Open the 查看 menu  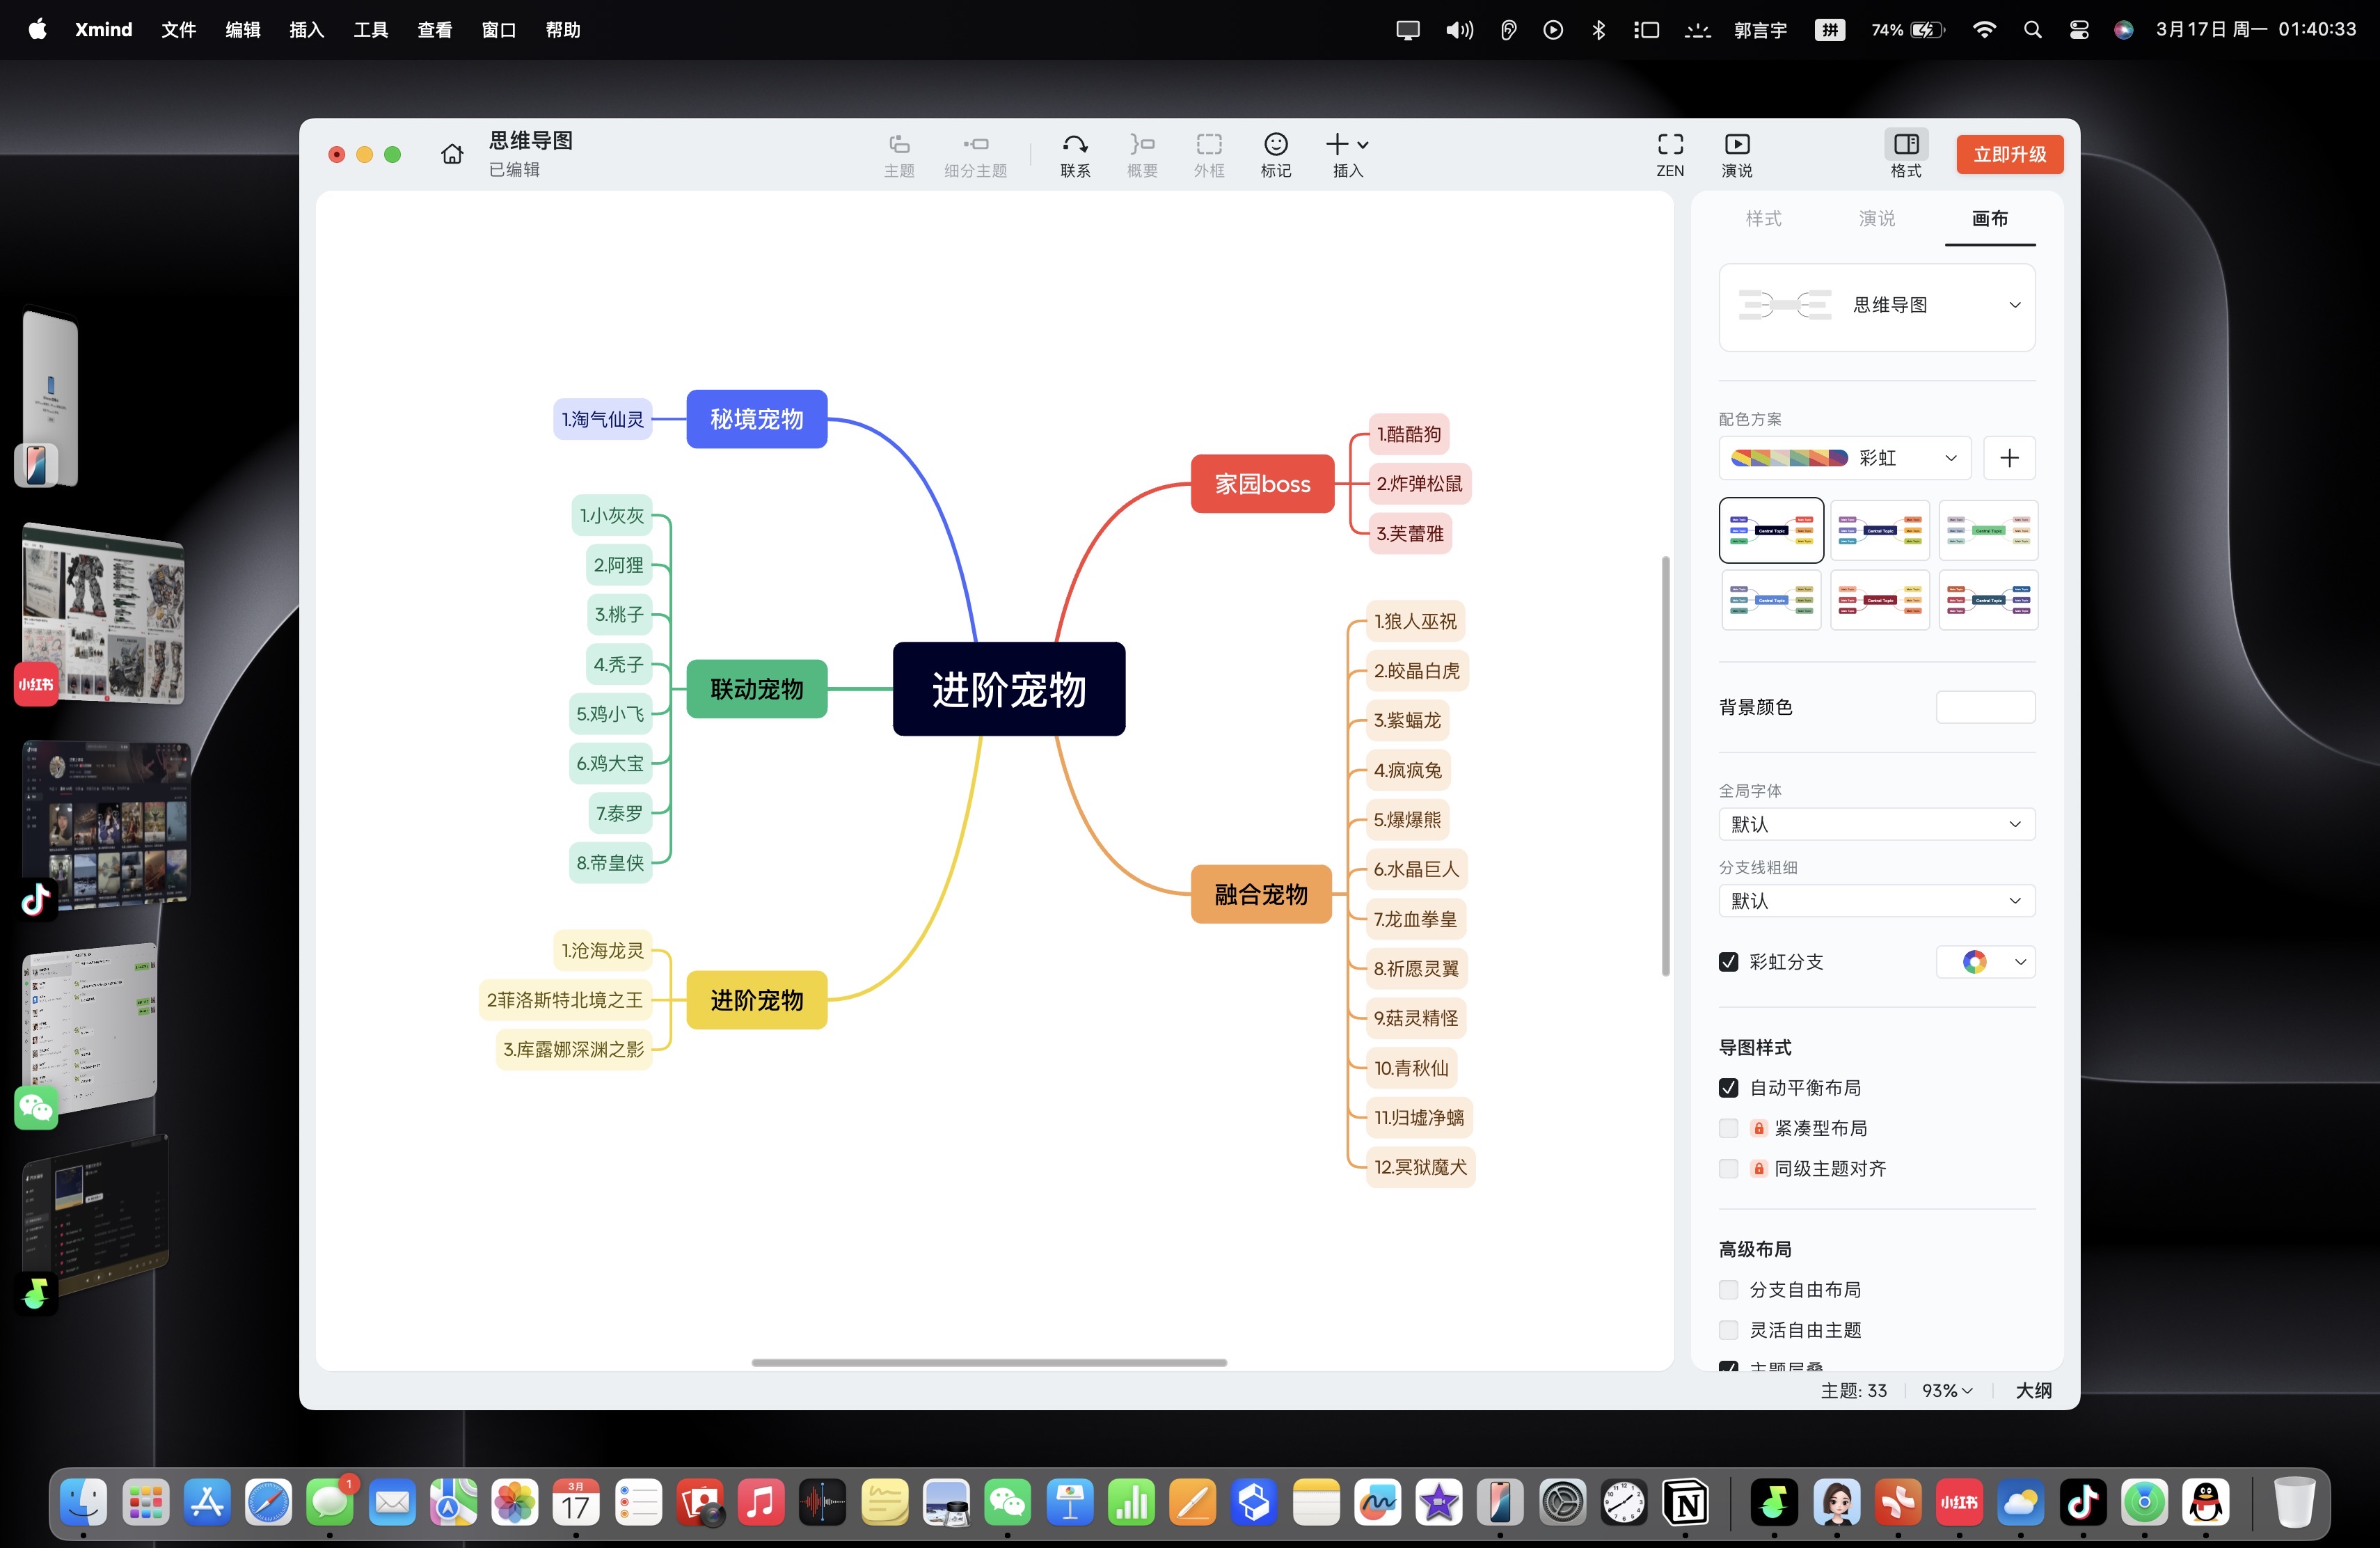434,30
